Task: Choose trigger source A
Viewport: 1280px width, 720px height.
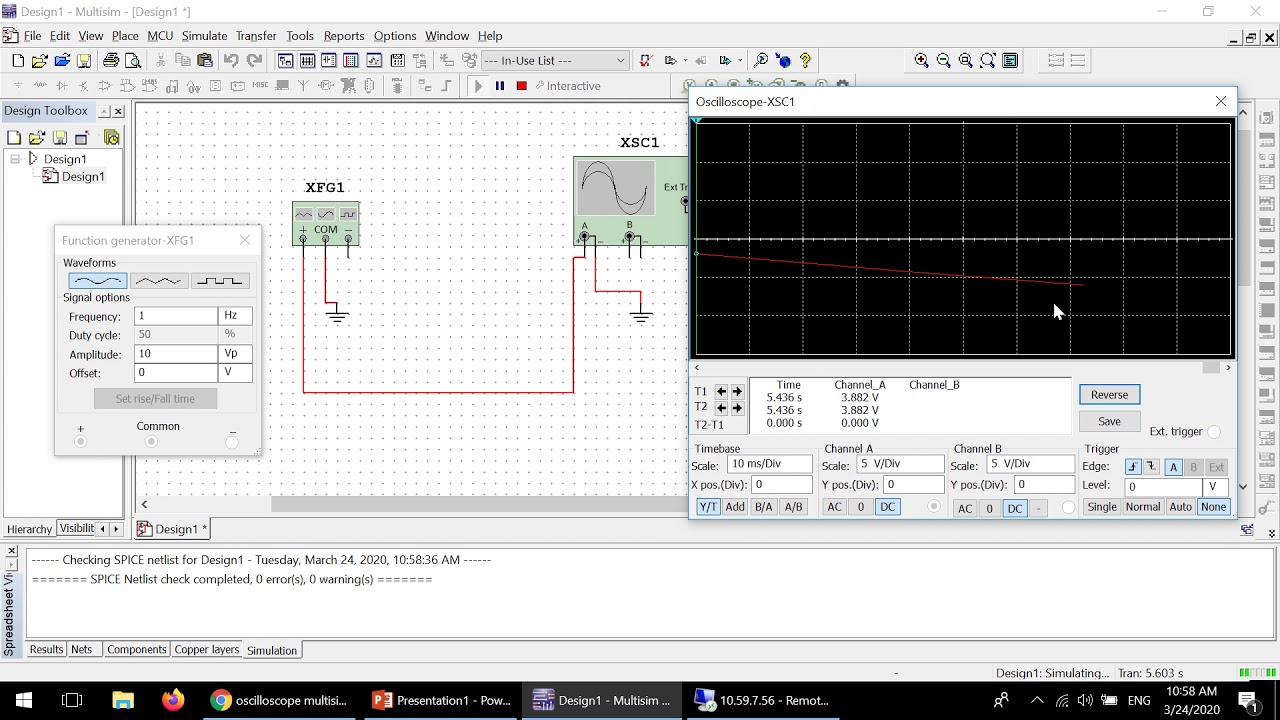Action: tap(1174, 467)
